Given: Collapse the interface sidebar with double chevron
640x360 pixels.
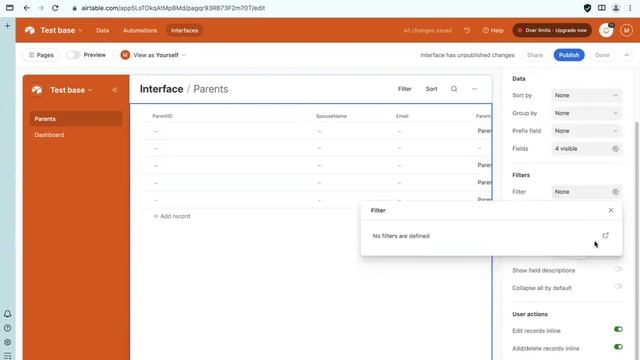Looking at the screenshot, I should (x=115, y=90).
